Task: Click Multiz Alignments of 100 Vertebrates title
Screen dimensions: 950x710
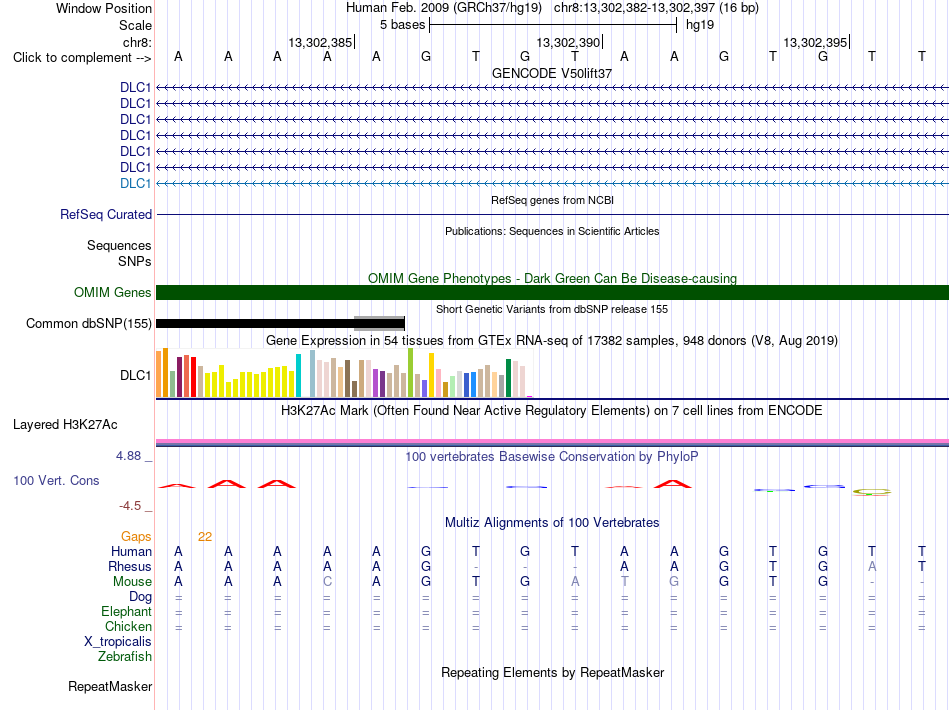Action: pyautogui.click(x=552, y=523)
